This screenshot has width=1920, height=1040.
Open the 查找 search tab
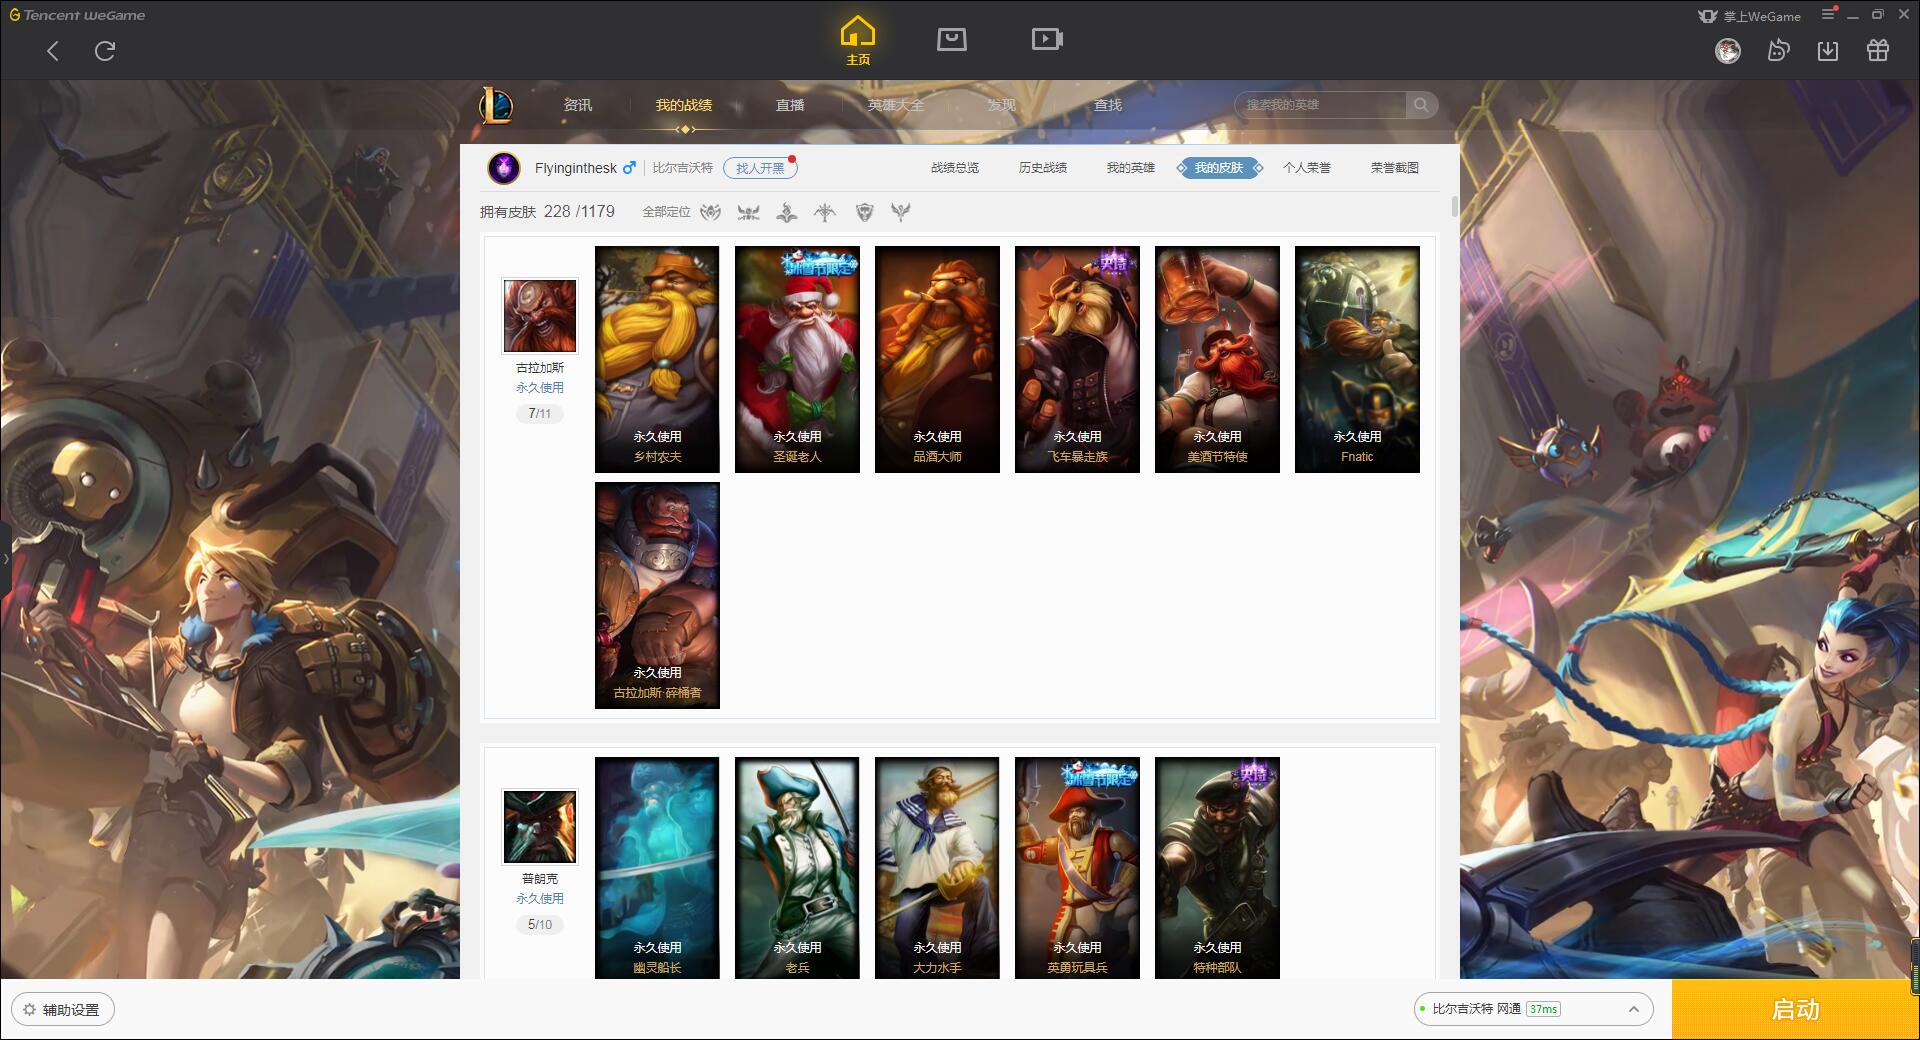1107,105
